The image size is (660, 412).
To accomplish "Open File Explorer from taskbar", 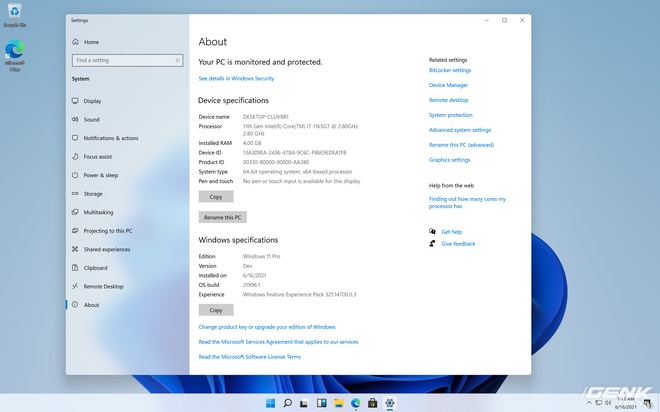I will click(x=338, y=403).
